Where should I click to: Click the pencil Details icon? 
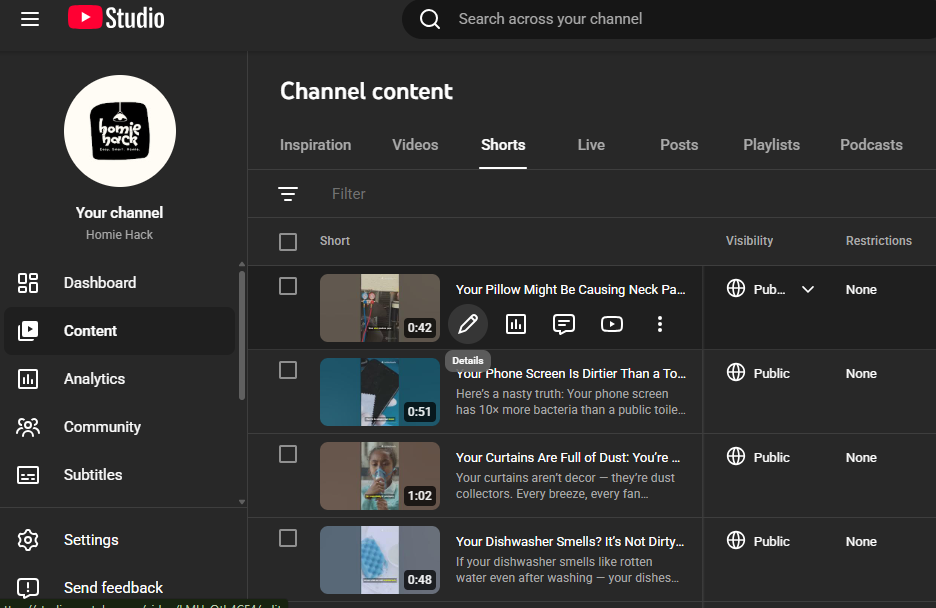coord(468,324)
